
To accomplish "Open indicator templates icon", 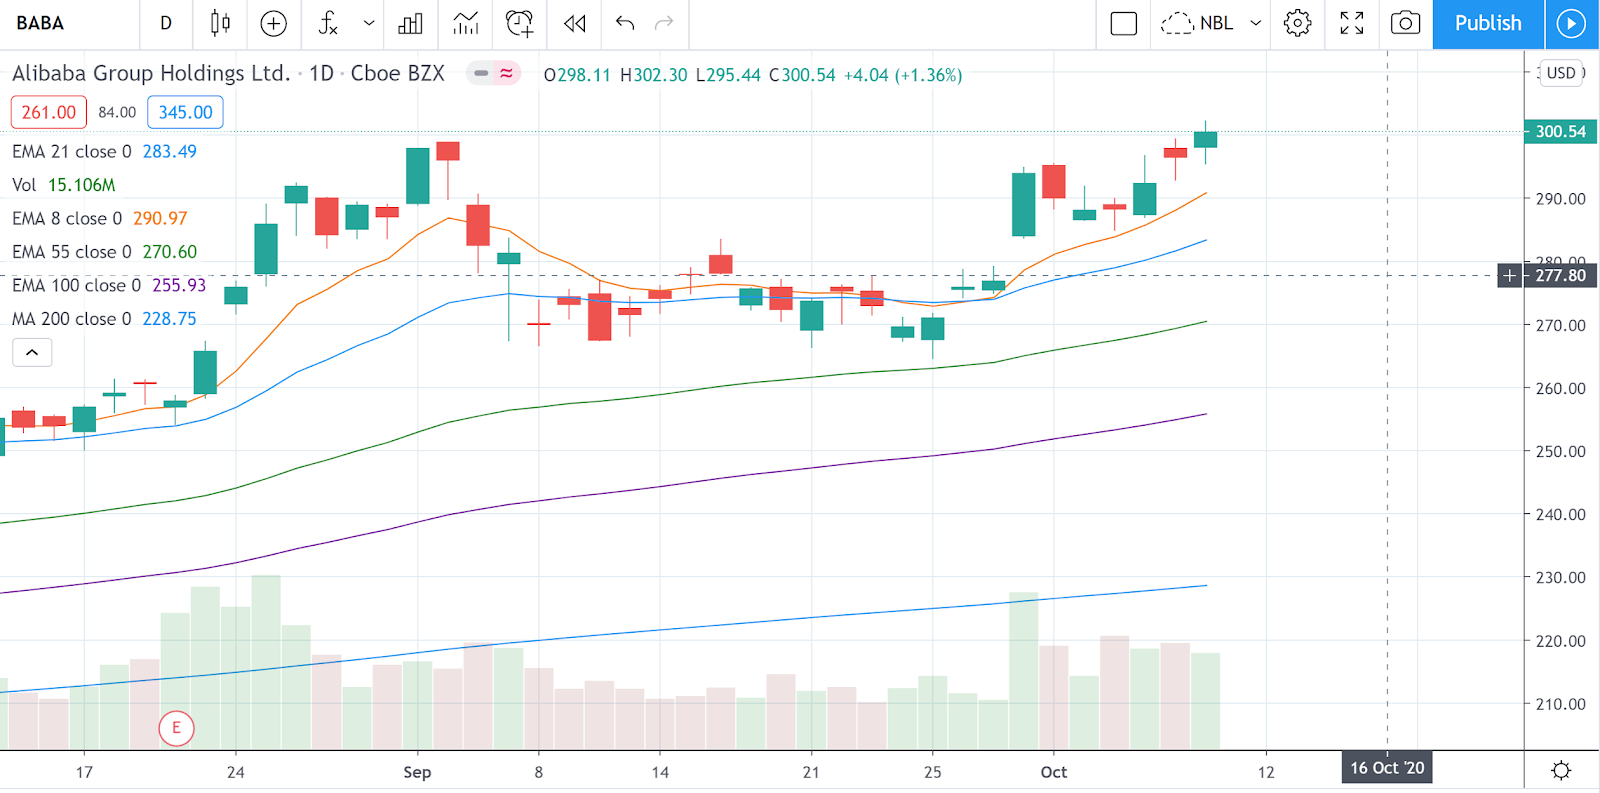I will [465, 23].
